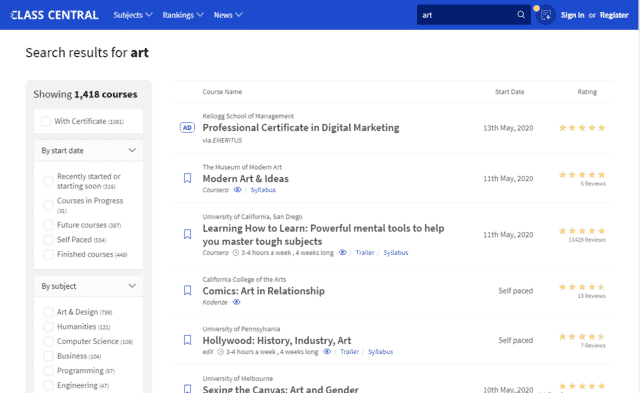Check the Programming subject filter

coord(48,371)
